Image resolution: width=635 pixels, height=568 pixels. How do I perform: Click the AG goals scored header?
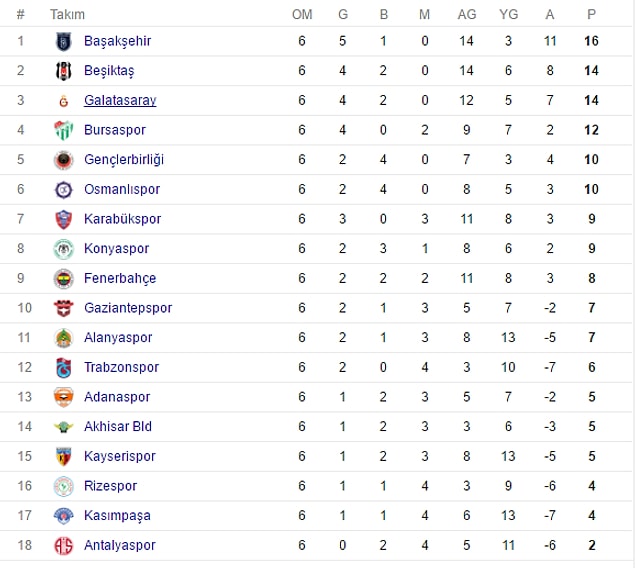(x=467, y=15)
